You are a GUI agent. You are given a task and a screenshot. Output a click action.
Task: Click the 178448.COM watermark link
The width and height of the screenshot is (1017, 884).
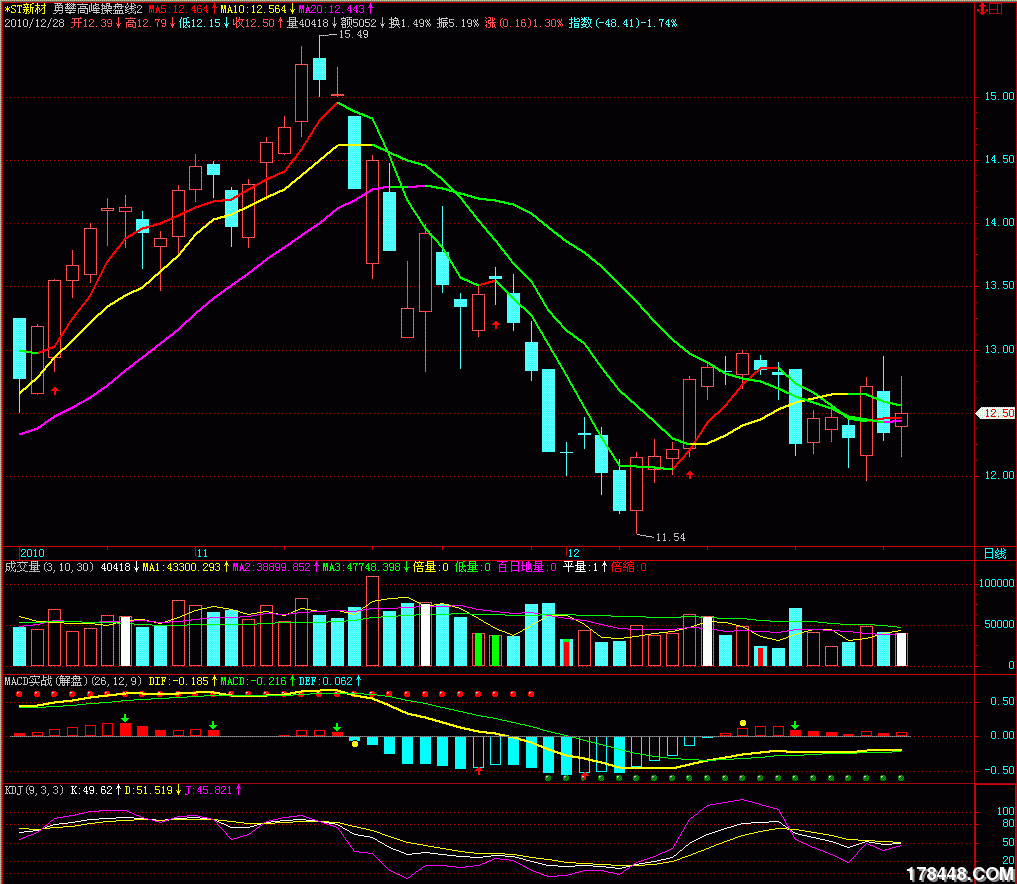(x=958, y=873)
